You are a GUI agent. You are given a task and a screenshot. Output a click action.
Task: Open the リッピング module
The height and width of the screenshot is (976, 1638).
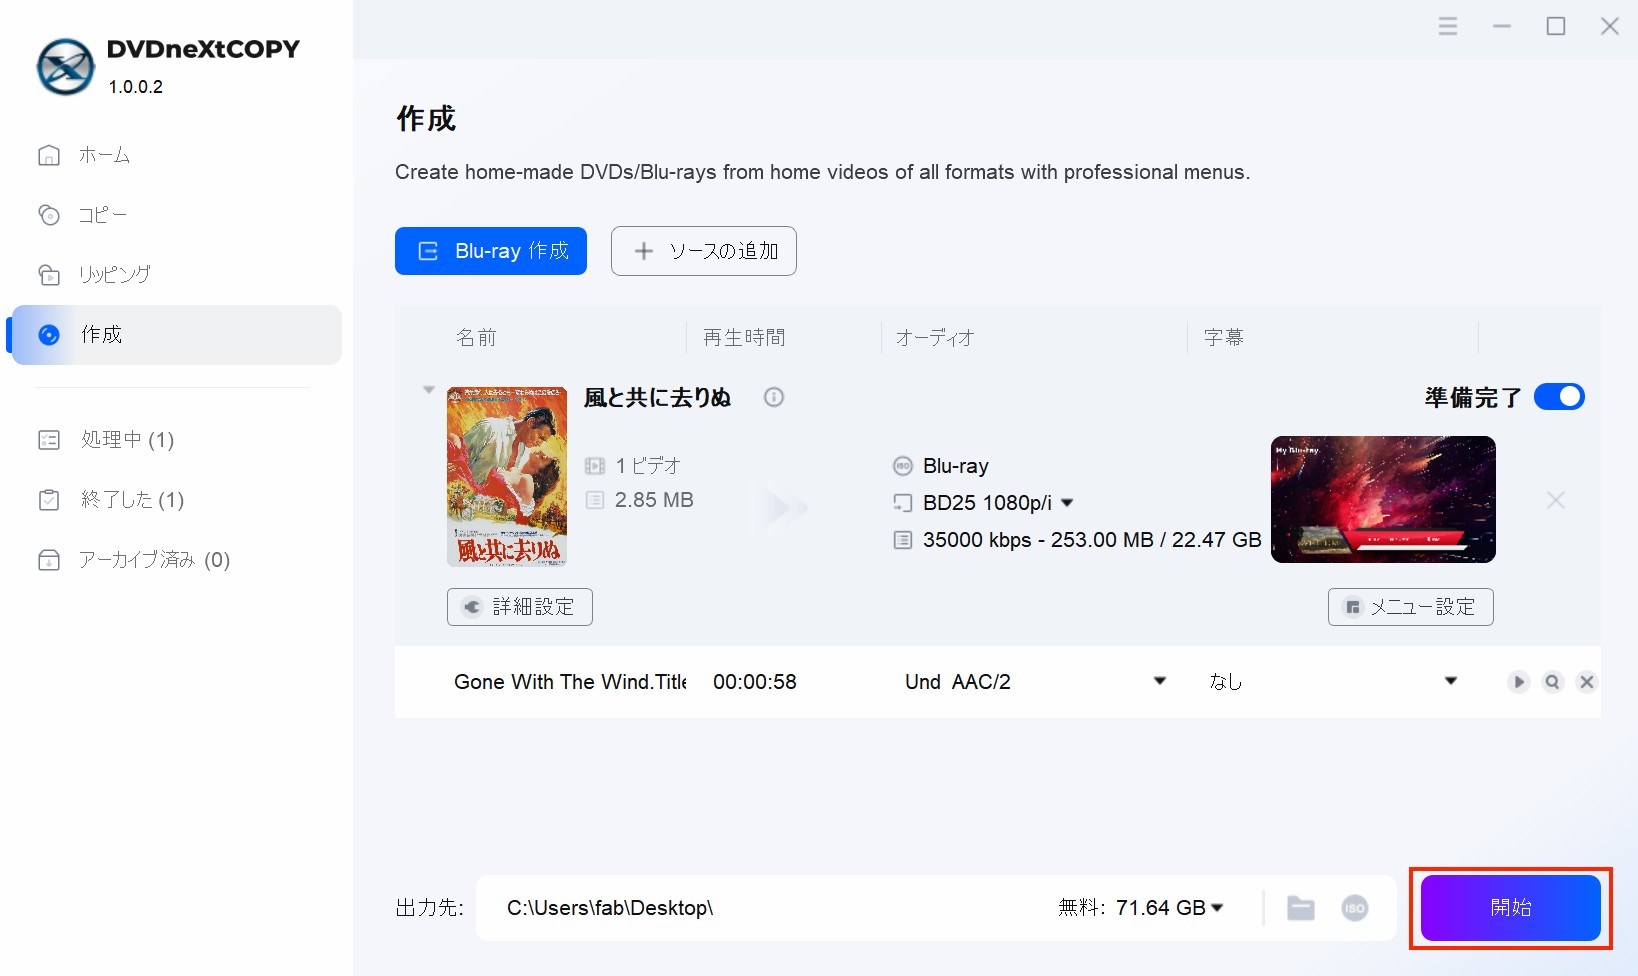(95, 274)
